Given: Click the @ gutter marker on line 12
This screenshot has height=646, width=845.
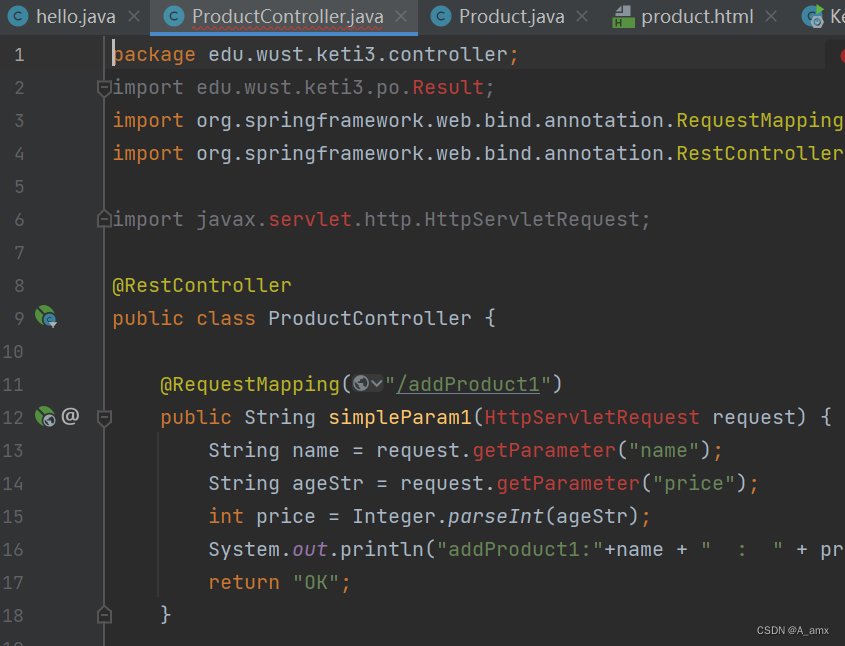Looking at the screenshot, I should pos(70,416).
